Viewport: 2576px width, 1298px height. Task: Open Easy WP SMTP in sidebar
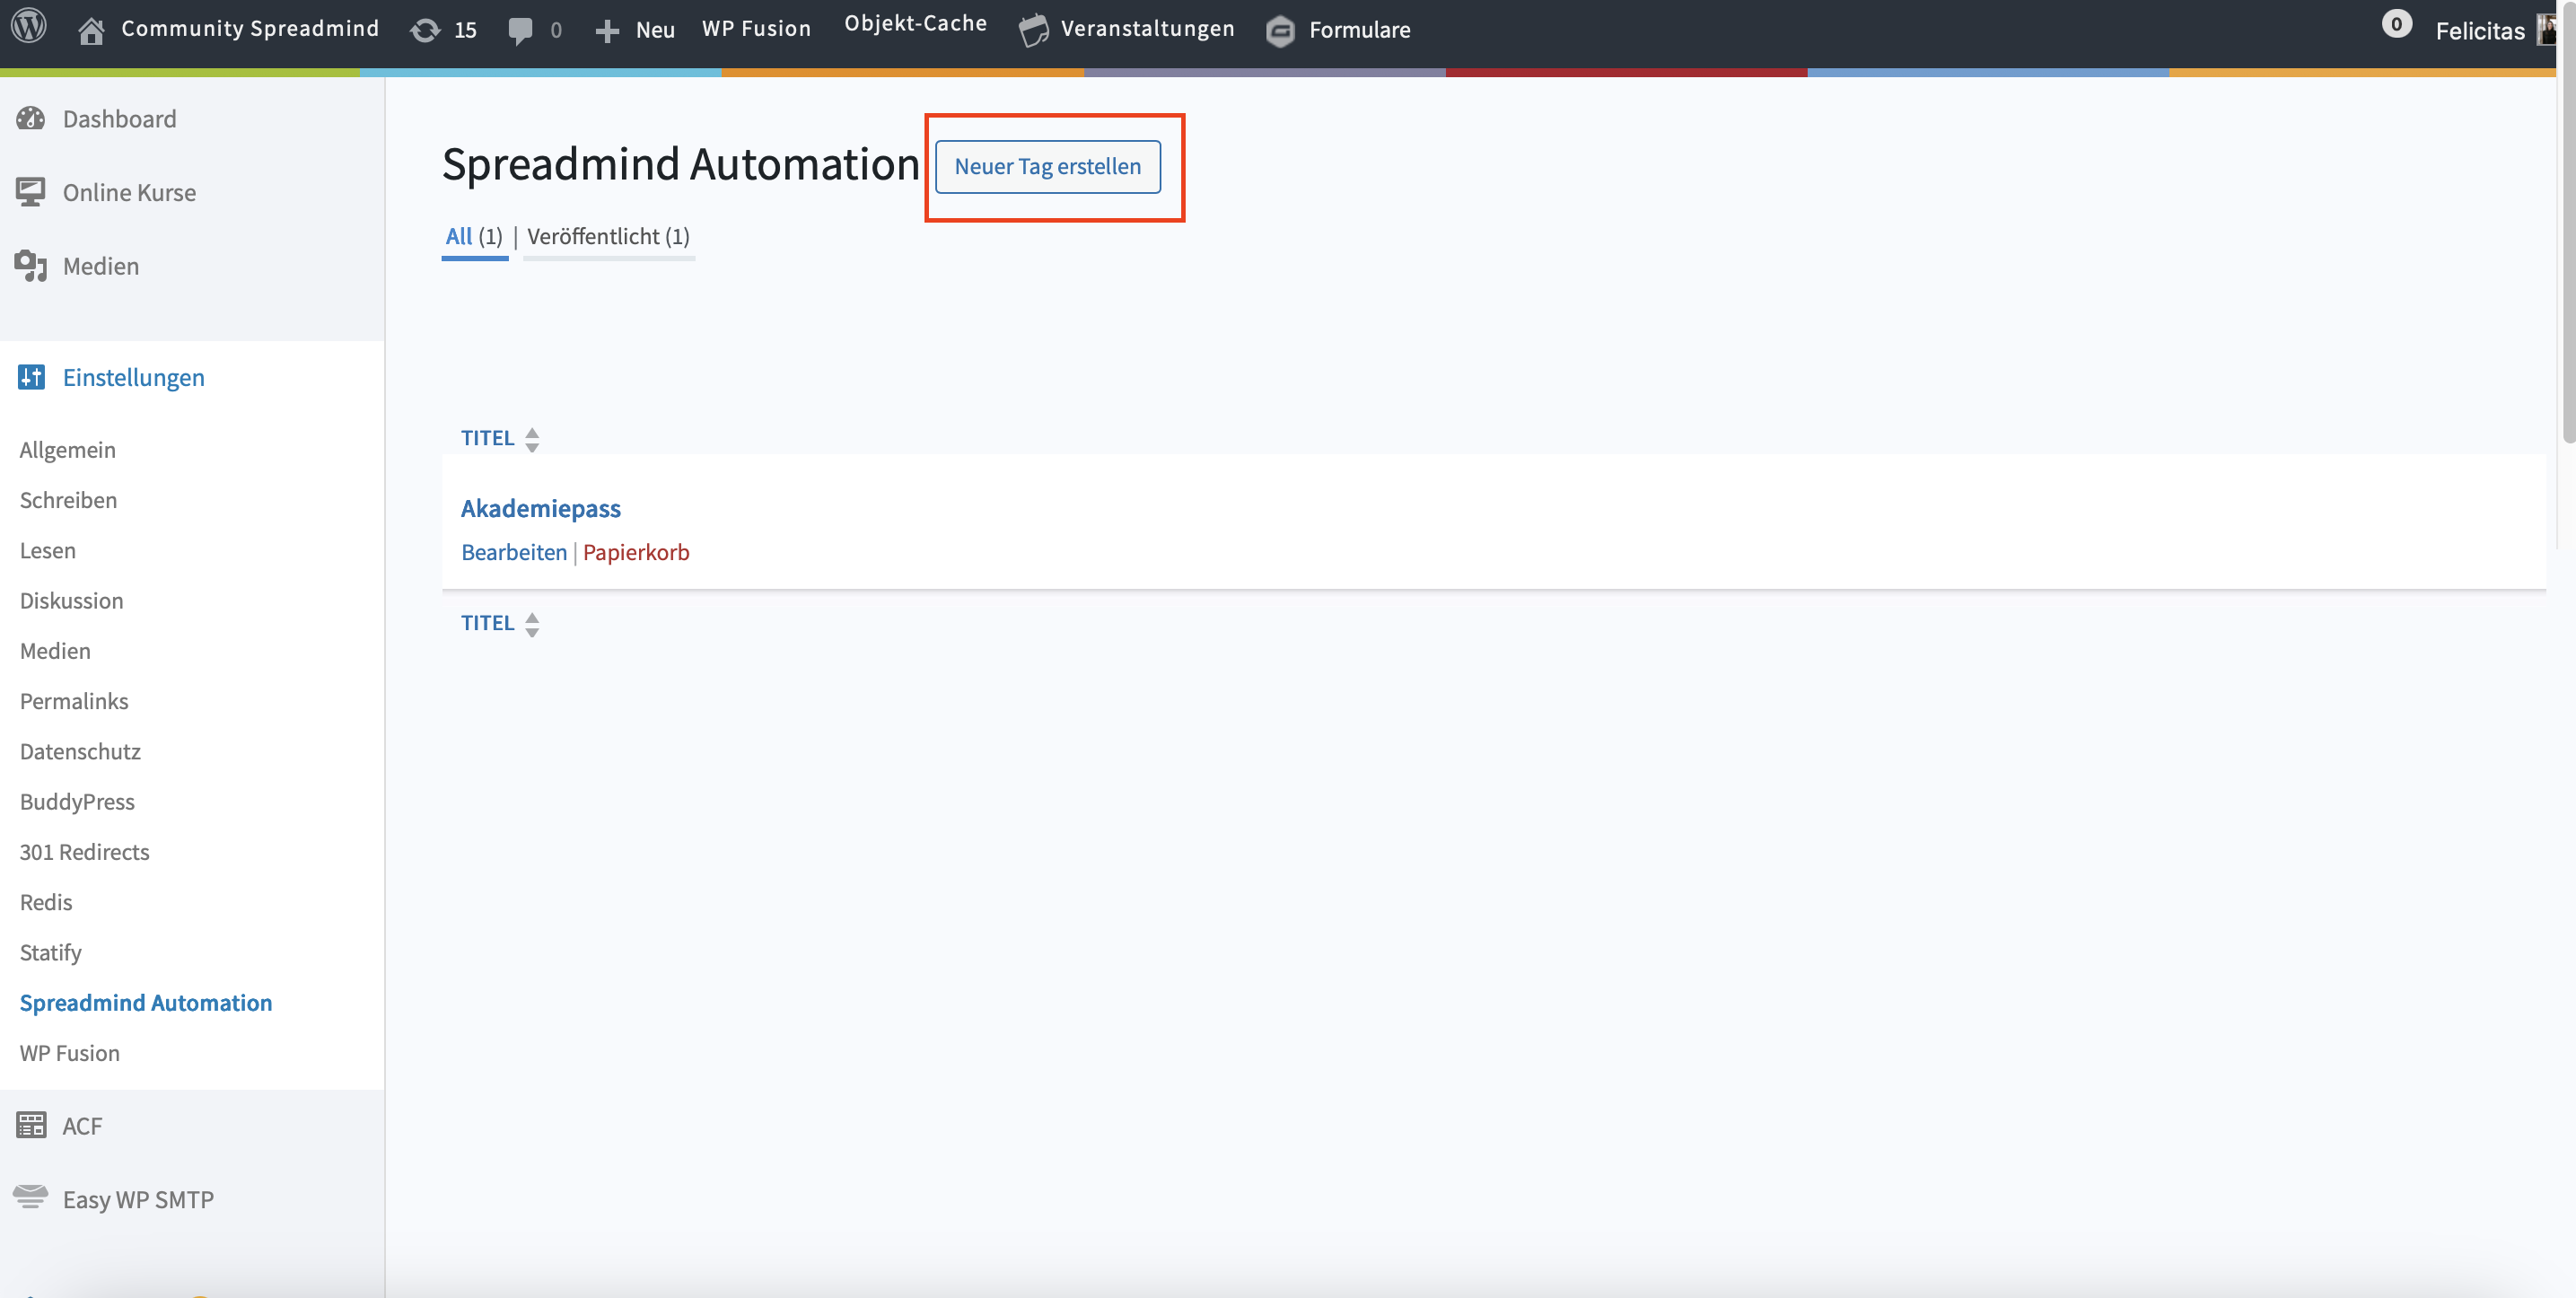(138, 1199)
